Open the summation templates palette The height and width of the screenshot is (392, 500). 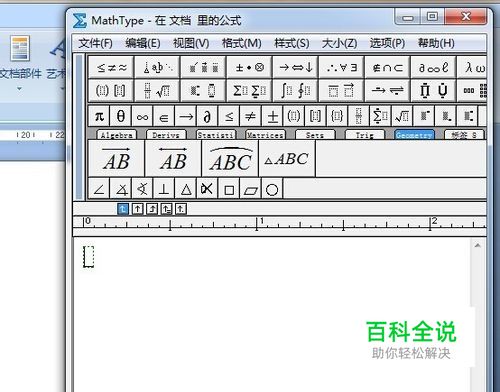pos(249,90)
